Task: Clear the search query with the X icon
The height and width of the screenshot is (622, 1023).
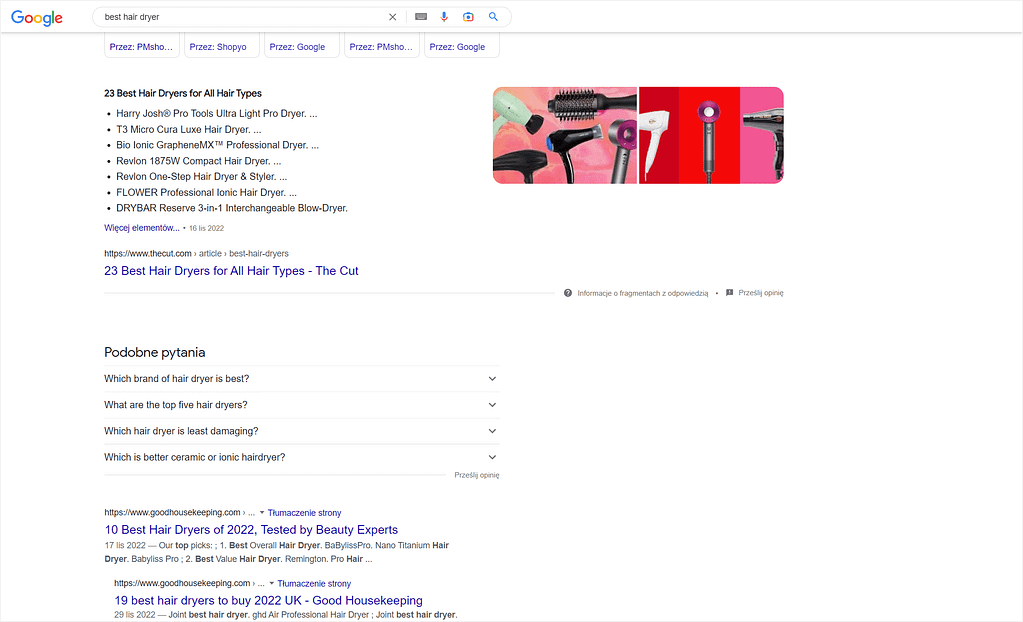Action: point(392,17)
